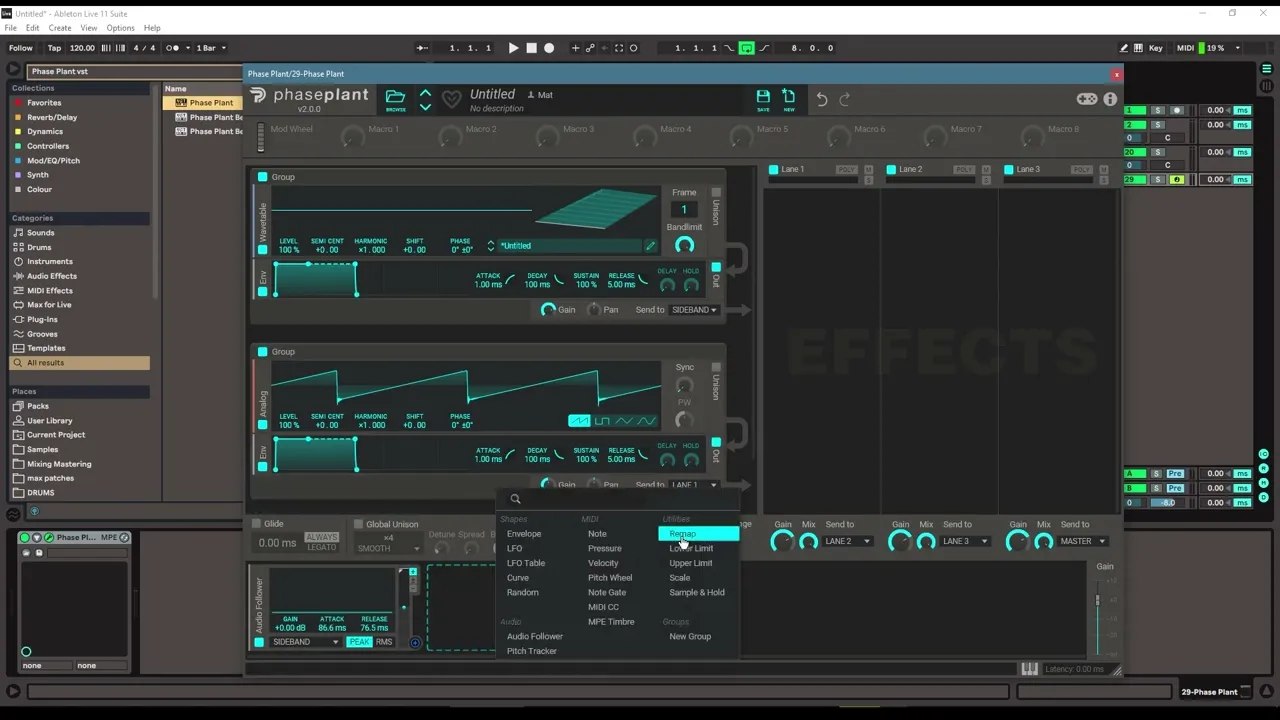Toggle Ableton loop switch
The width and height of the screenshot is (1280, 720).
746,48
